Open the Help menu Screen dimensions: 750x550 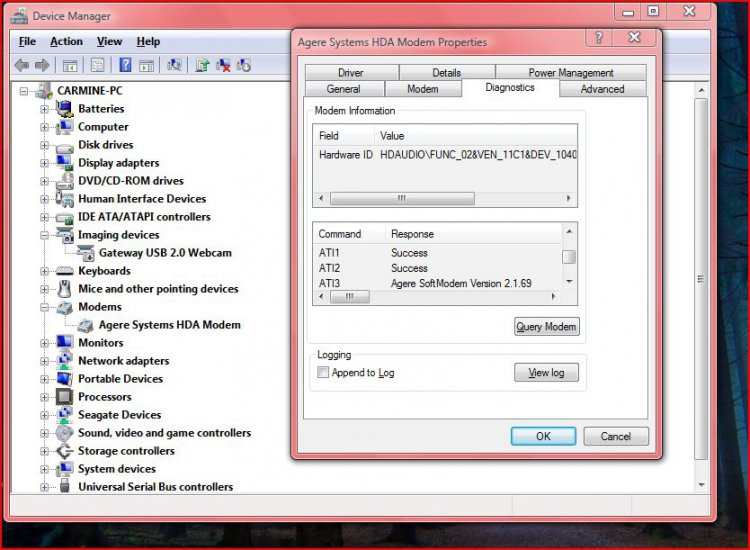148,42
